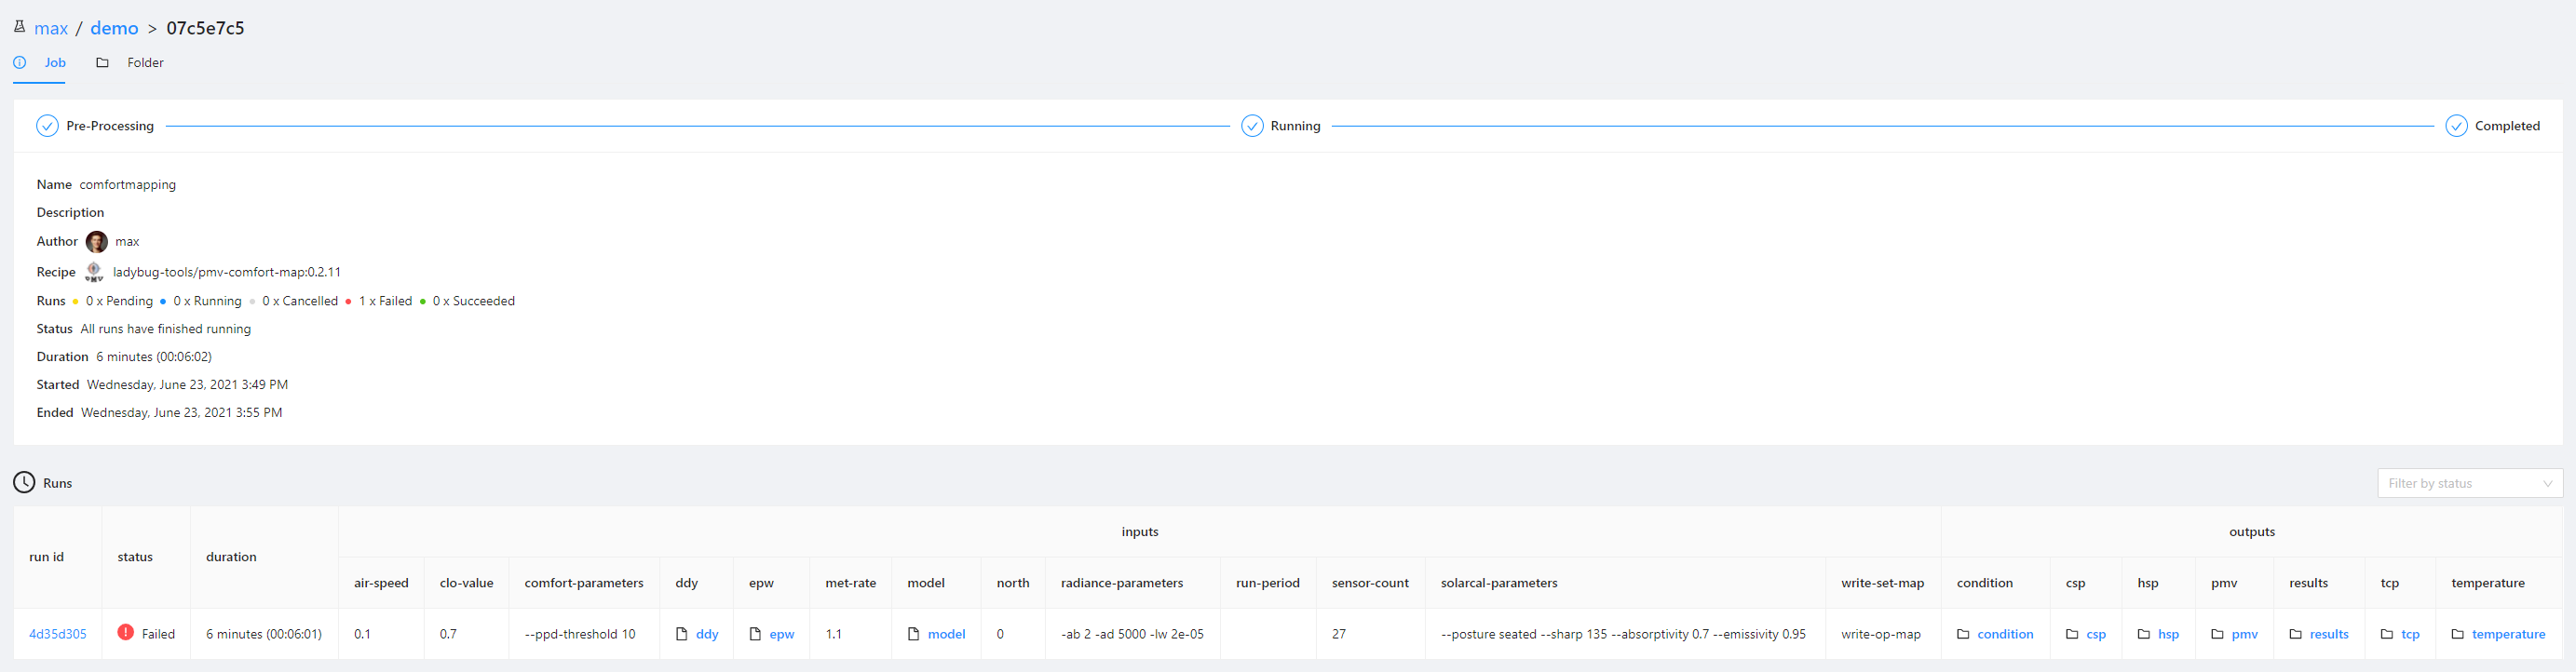Open run 4d35d305 link
This screenshot has height=672, width=2576.
pyautogui.click(x=58, y=634)
